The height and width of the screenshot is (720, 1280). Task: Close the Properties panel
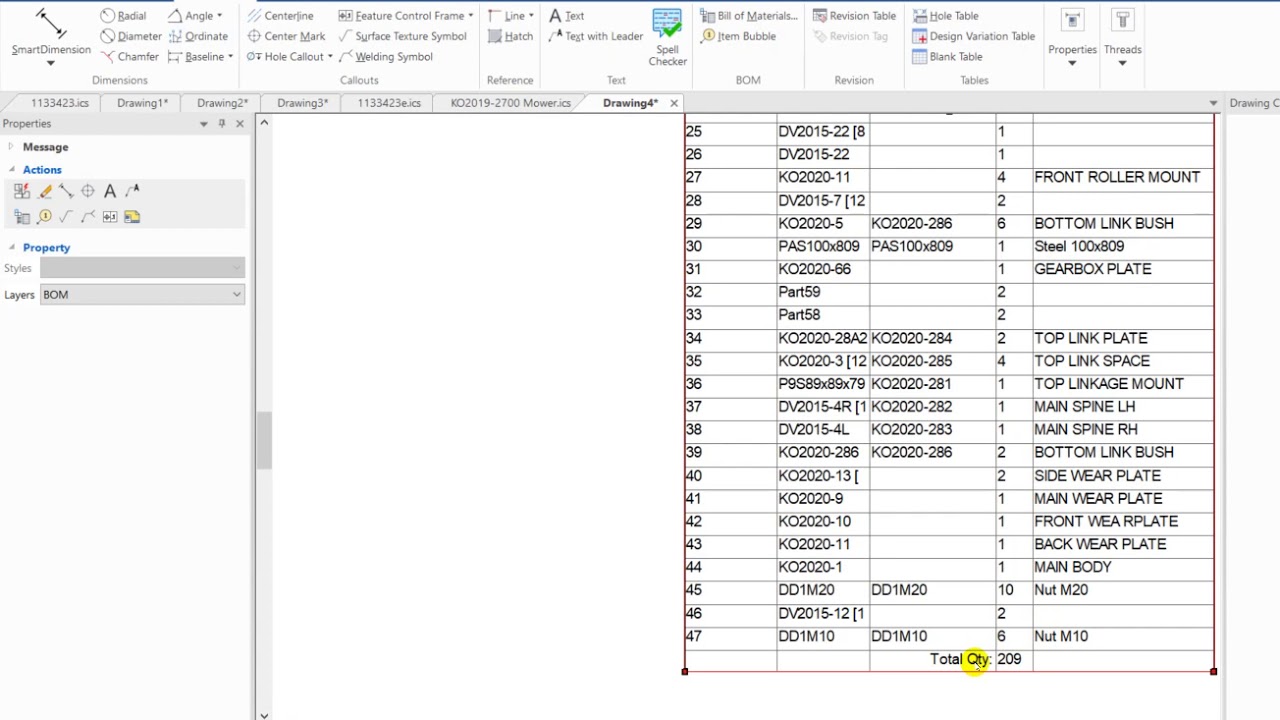[x=239, y=124]
